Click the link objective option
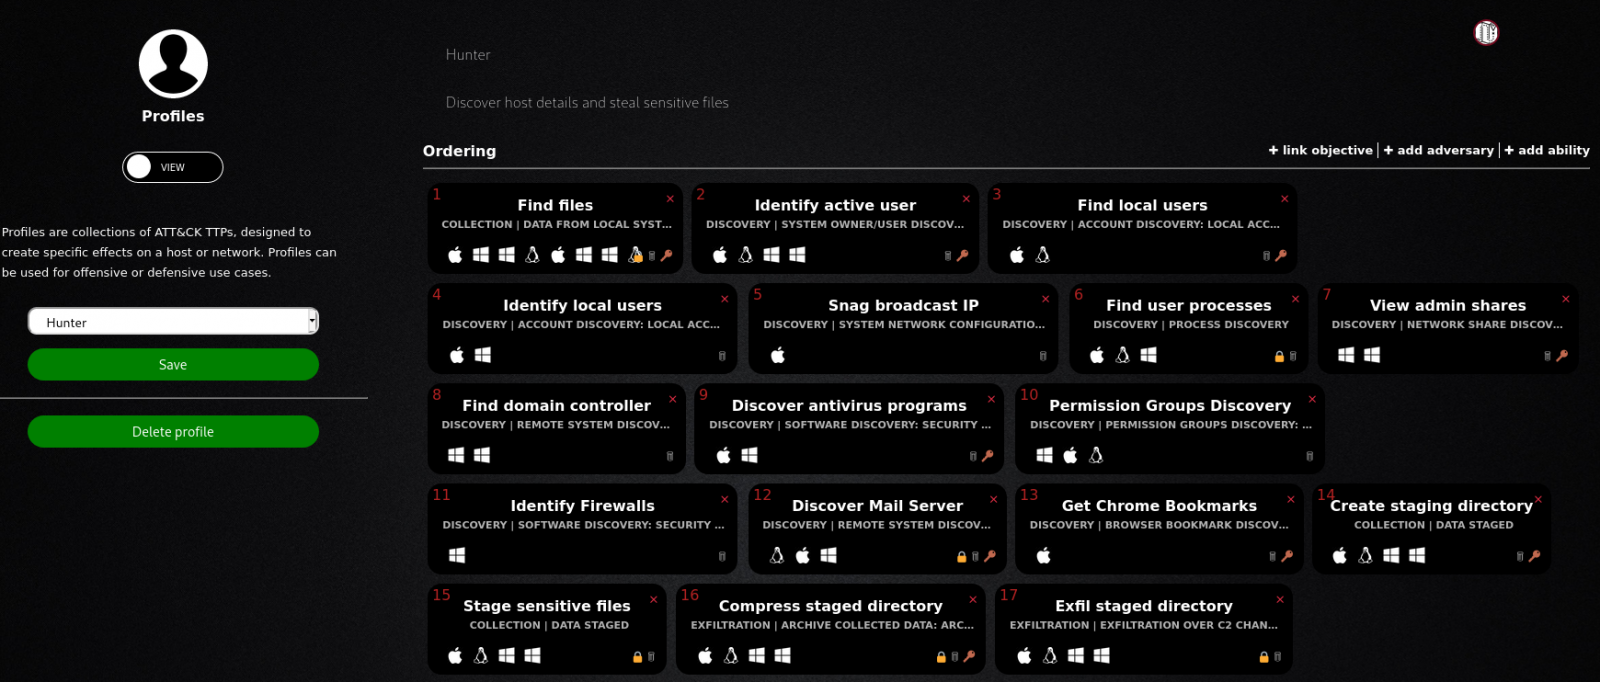The image size is (1600, 682). point(1321,150)
